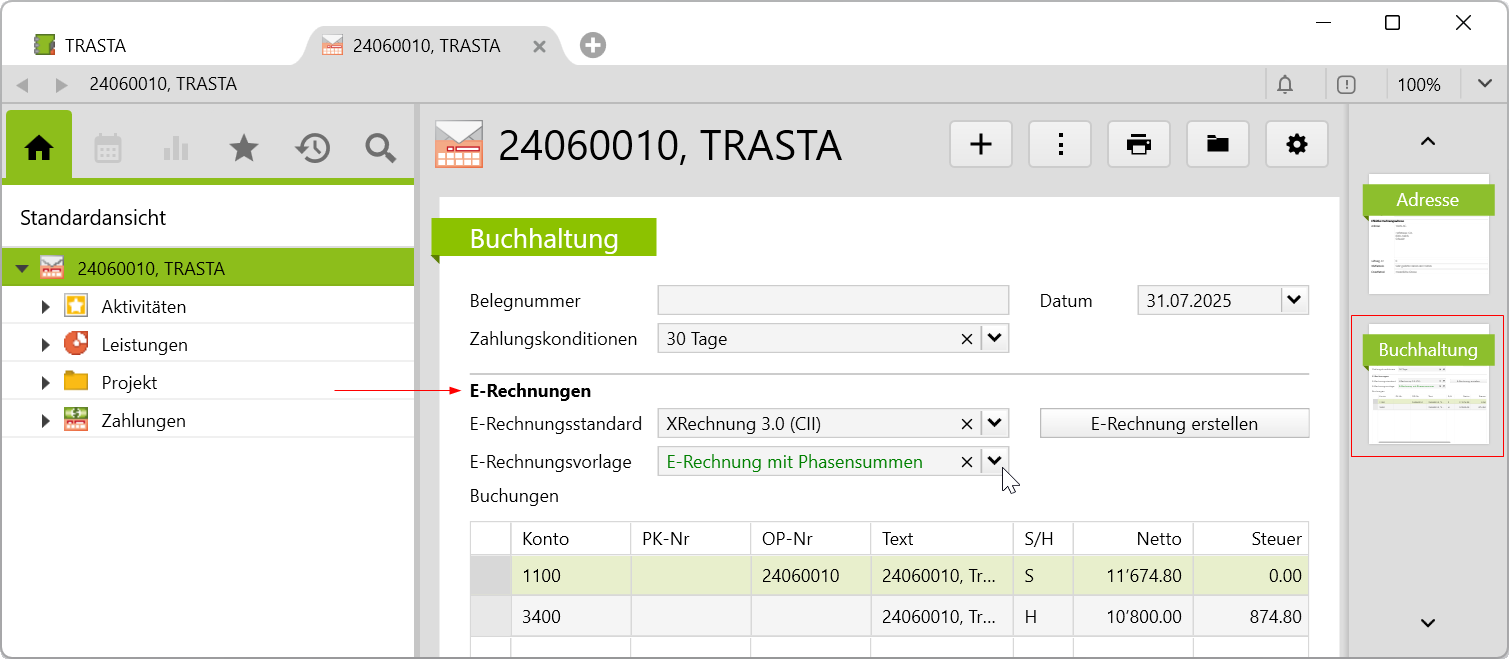Collapse the 24060010, TRASTA tree node
The width and height of the screenshot is (1509, 659).
pyautogui.click(x=22, y=269)
